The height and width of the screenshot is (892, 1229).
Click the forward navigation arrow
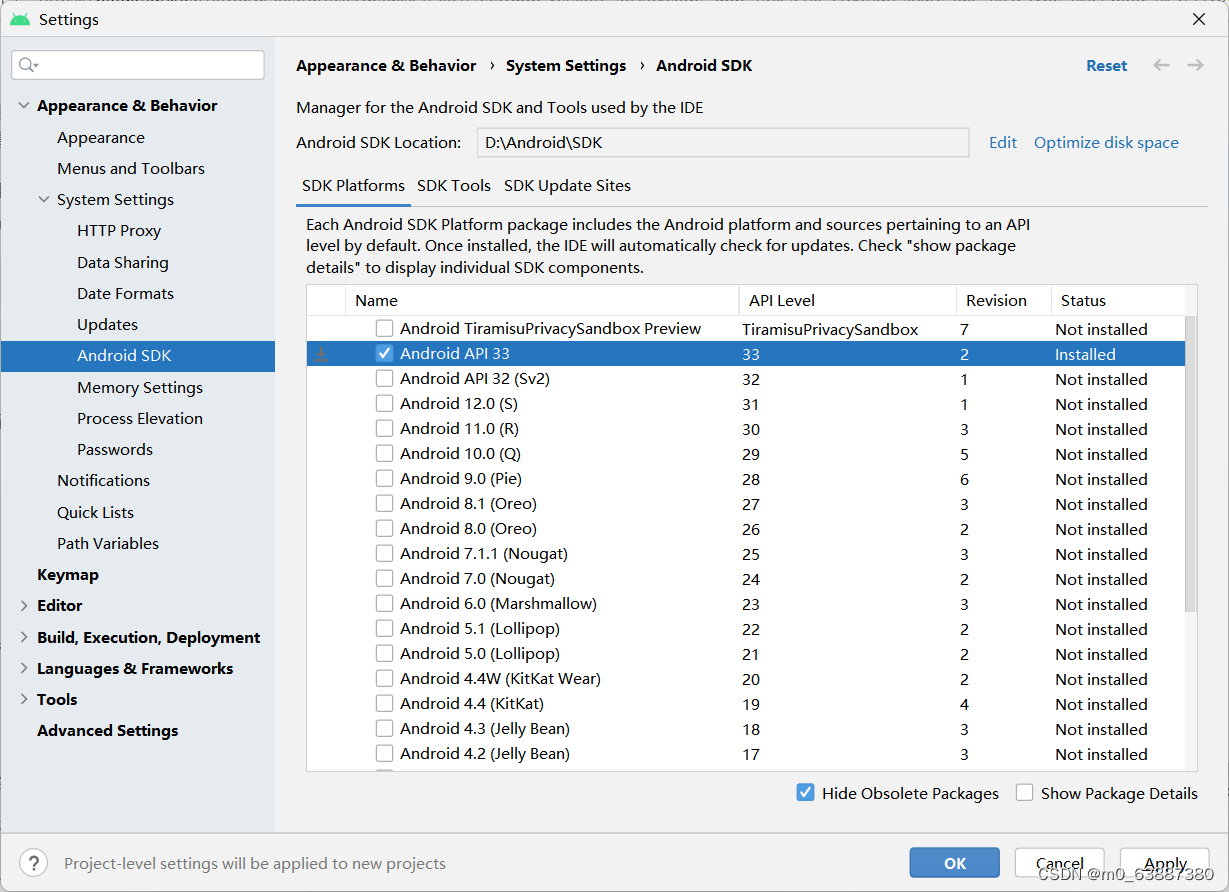click(1195, 65)
